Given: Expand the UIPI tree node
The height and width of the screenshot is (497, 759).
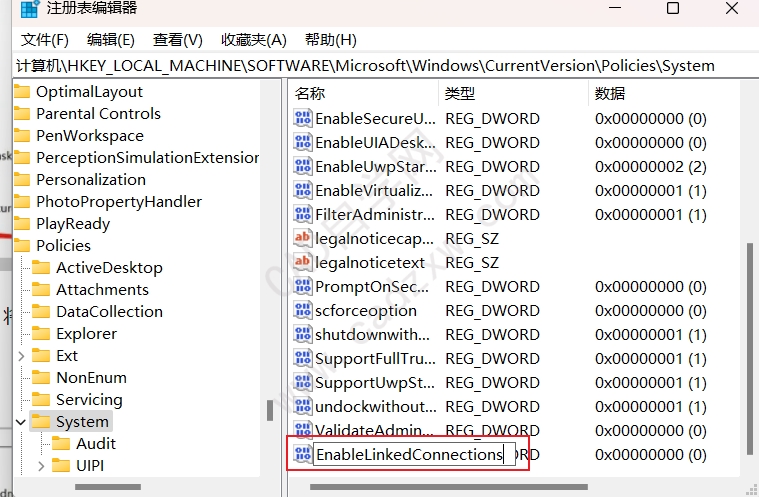Looking at the screenshot, I should coord(41,466).
